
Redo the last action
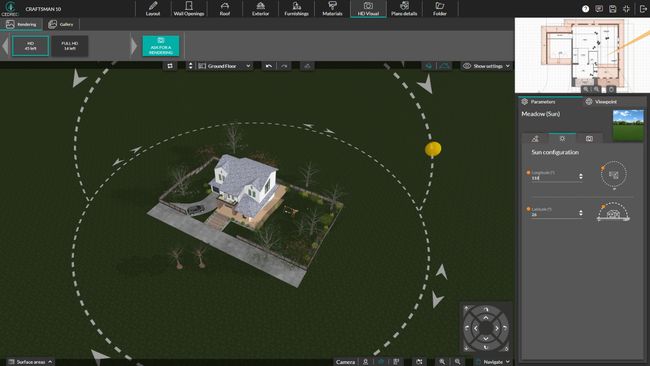click(x=284, y=66)
